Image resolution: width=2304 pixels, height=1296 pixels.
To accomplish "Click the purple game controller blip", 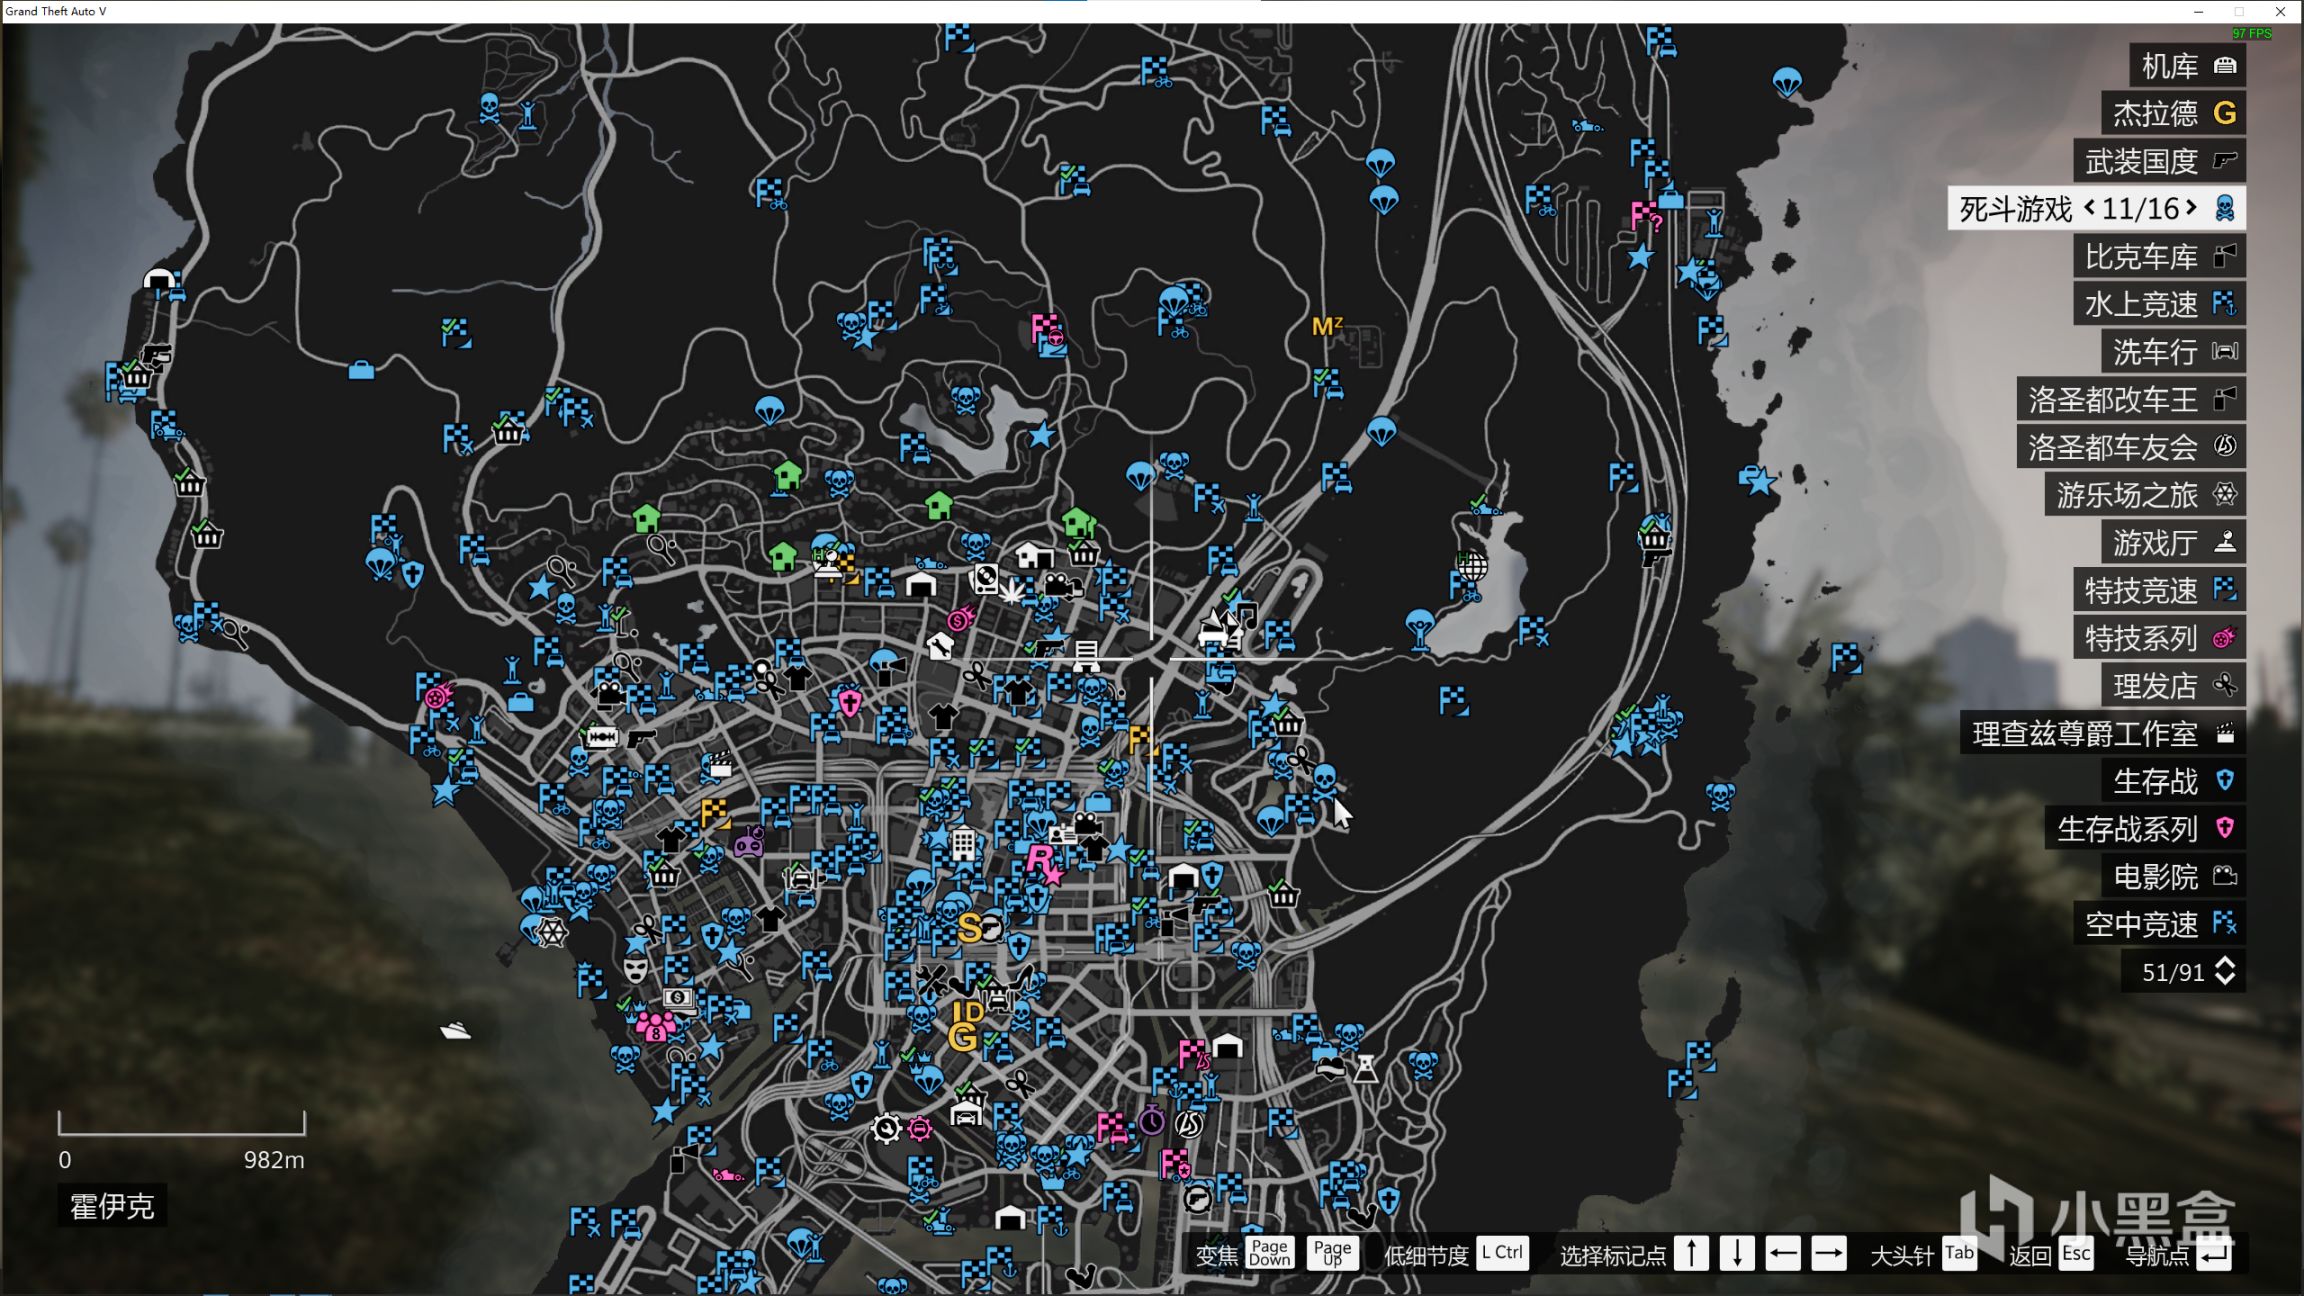I will (x=749, y=845).
